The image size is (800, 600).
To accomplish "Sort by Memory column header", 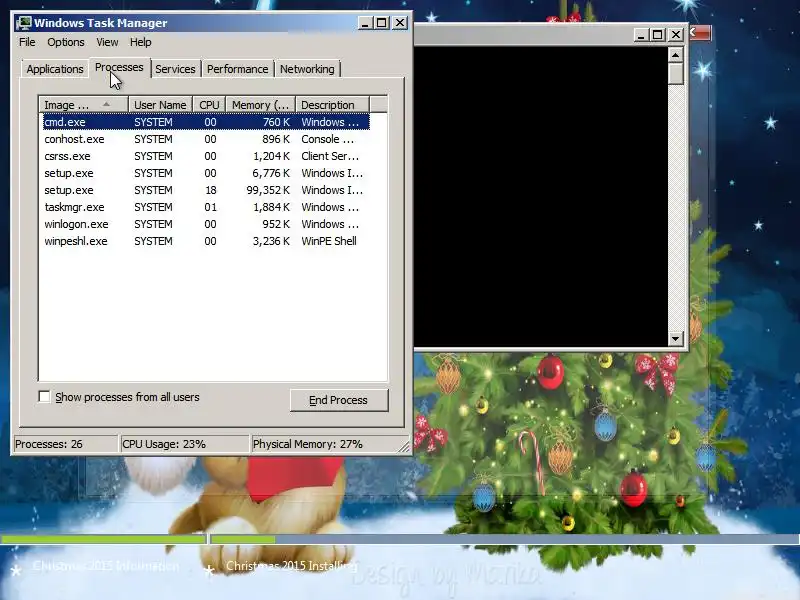I will [260, 105].
